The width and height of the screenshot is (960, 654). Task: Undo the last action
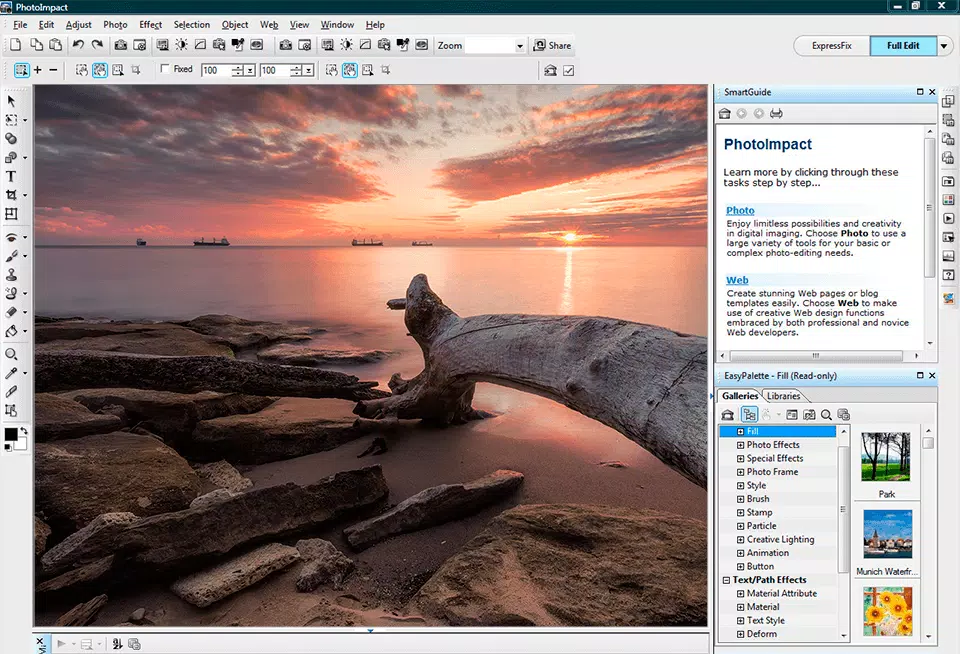click(x=78, y=45)
